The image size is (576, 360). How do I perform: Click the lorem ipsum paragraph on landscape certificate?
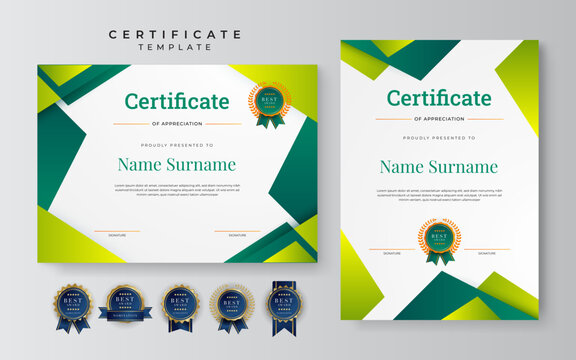coord(177,190)
